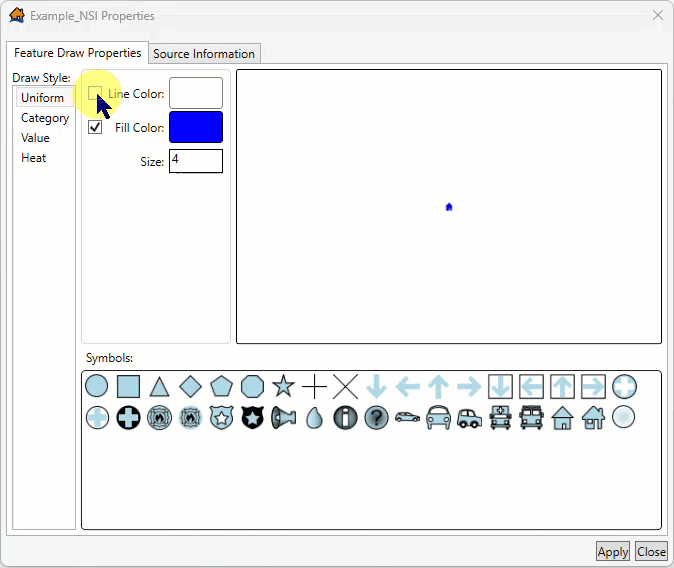Pick the boxed up arrow symbol
Image resolution: width=674 pixels, height=568 pixels.
coord(562,387)
